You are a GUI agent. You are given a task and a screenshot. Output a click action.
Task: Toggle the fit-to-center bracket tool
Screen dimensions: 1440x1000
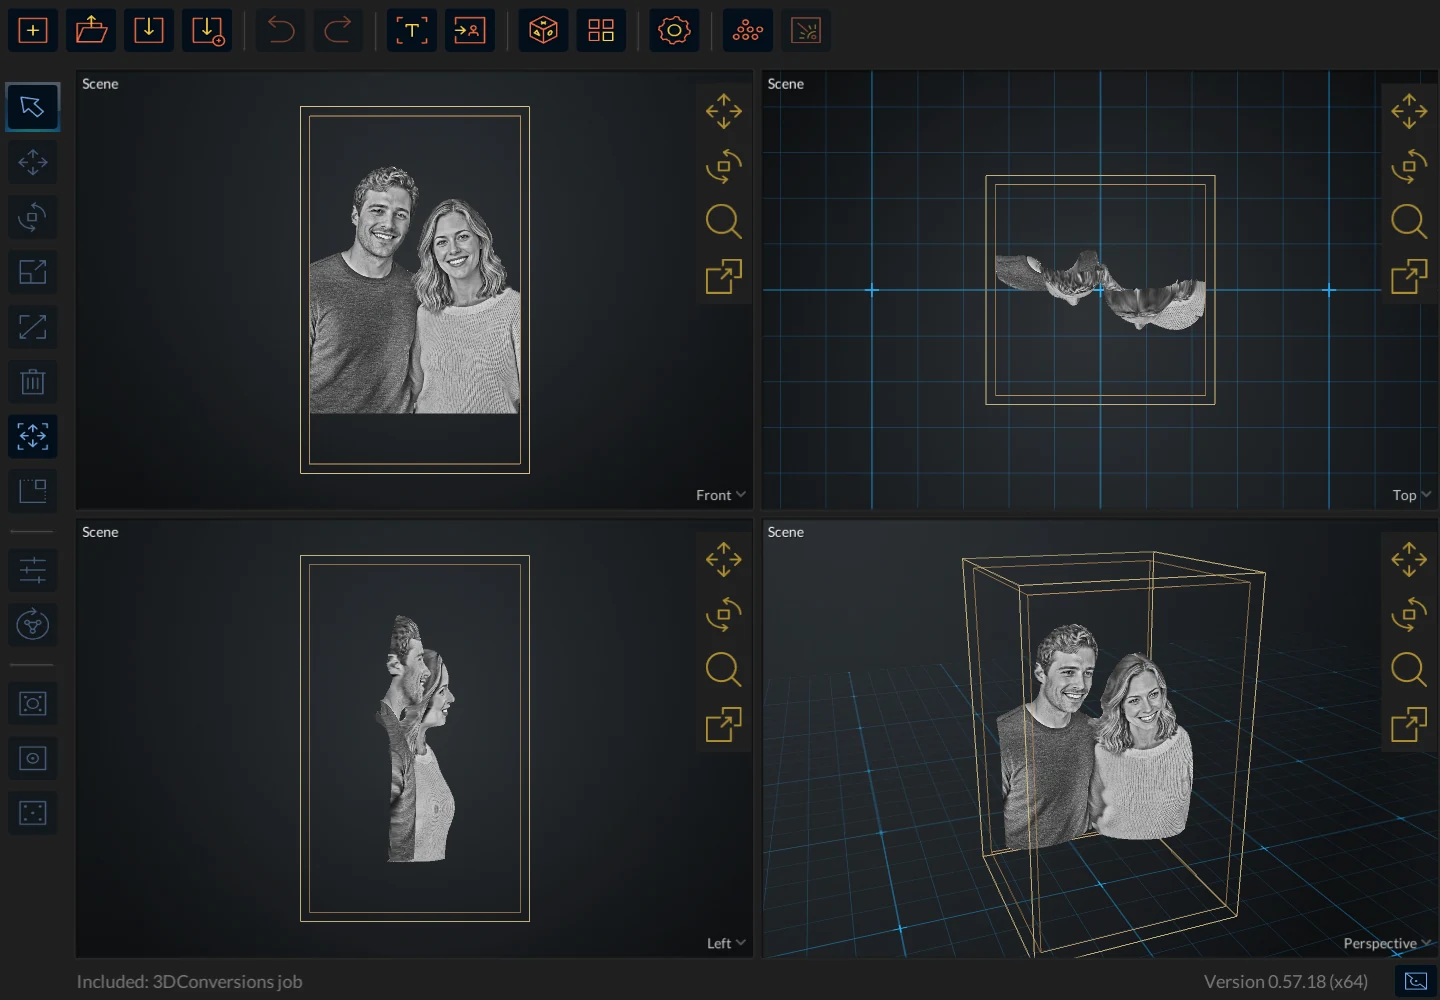(x=33, y=436)
